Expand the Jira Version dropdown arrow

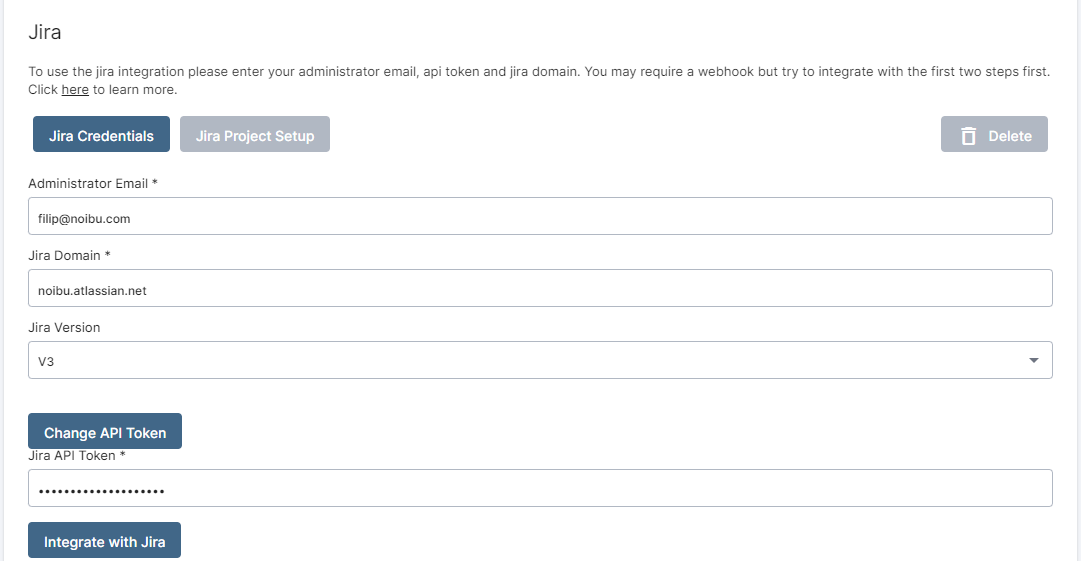click(1033, 361)
